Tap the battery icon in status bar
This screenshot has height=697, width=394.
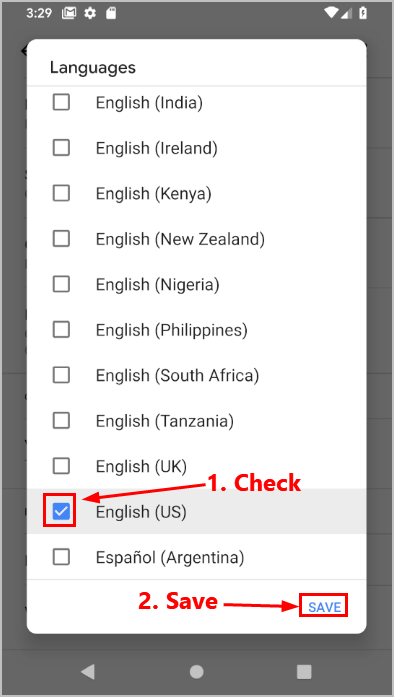tap(363, 13)
